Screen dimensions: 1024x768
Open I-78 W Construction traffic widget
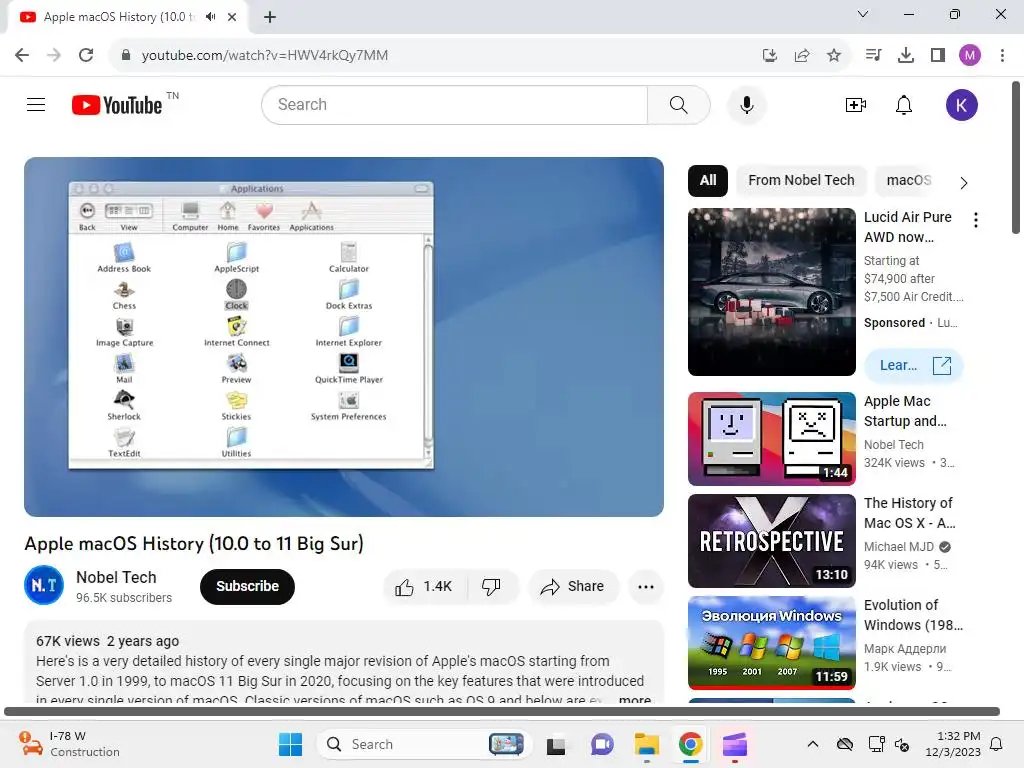click(x=69, y=744)
